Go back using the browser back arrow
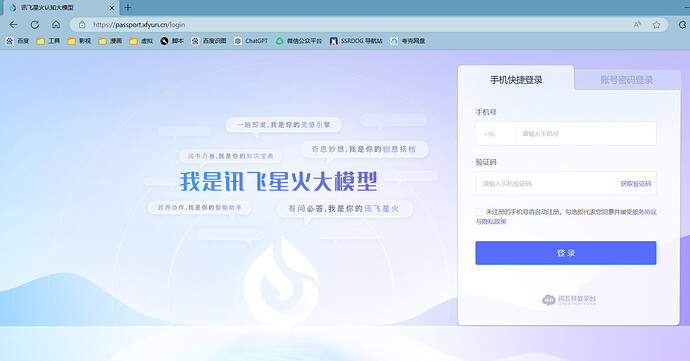690x361 pixels. tap(14, 25)
